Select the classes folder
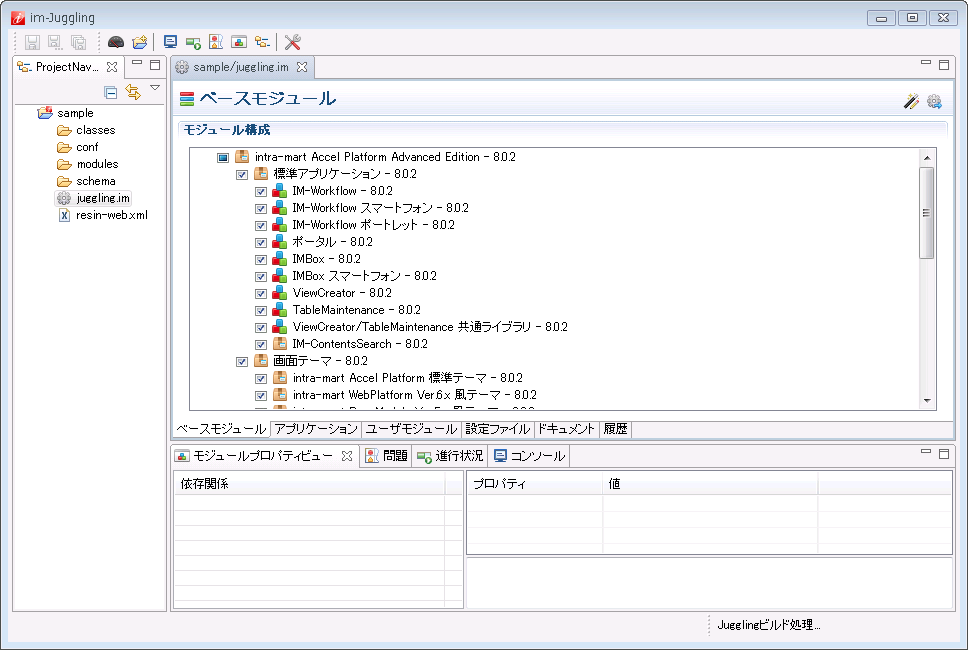The height and width of the screenshot is (650, 968). point(95,130)
